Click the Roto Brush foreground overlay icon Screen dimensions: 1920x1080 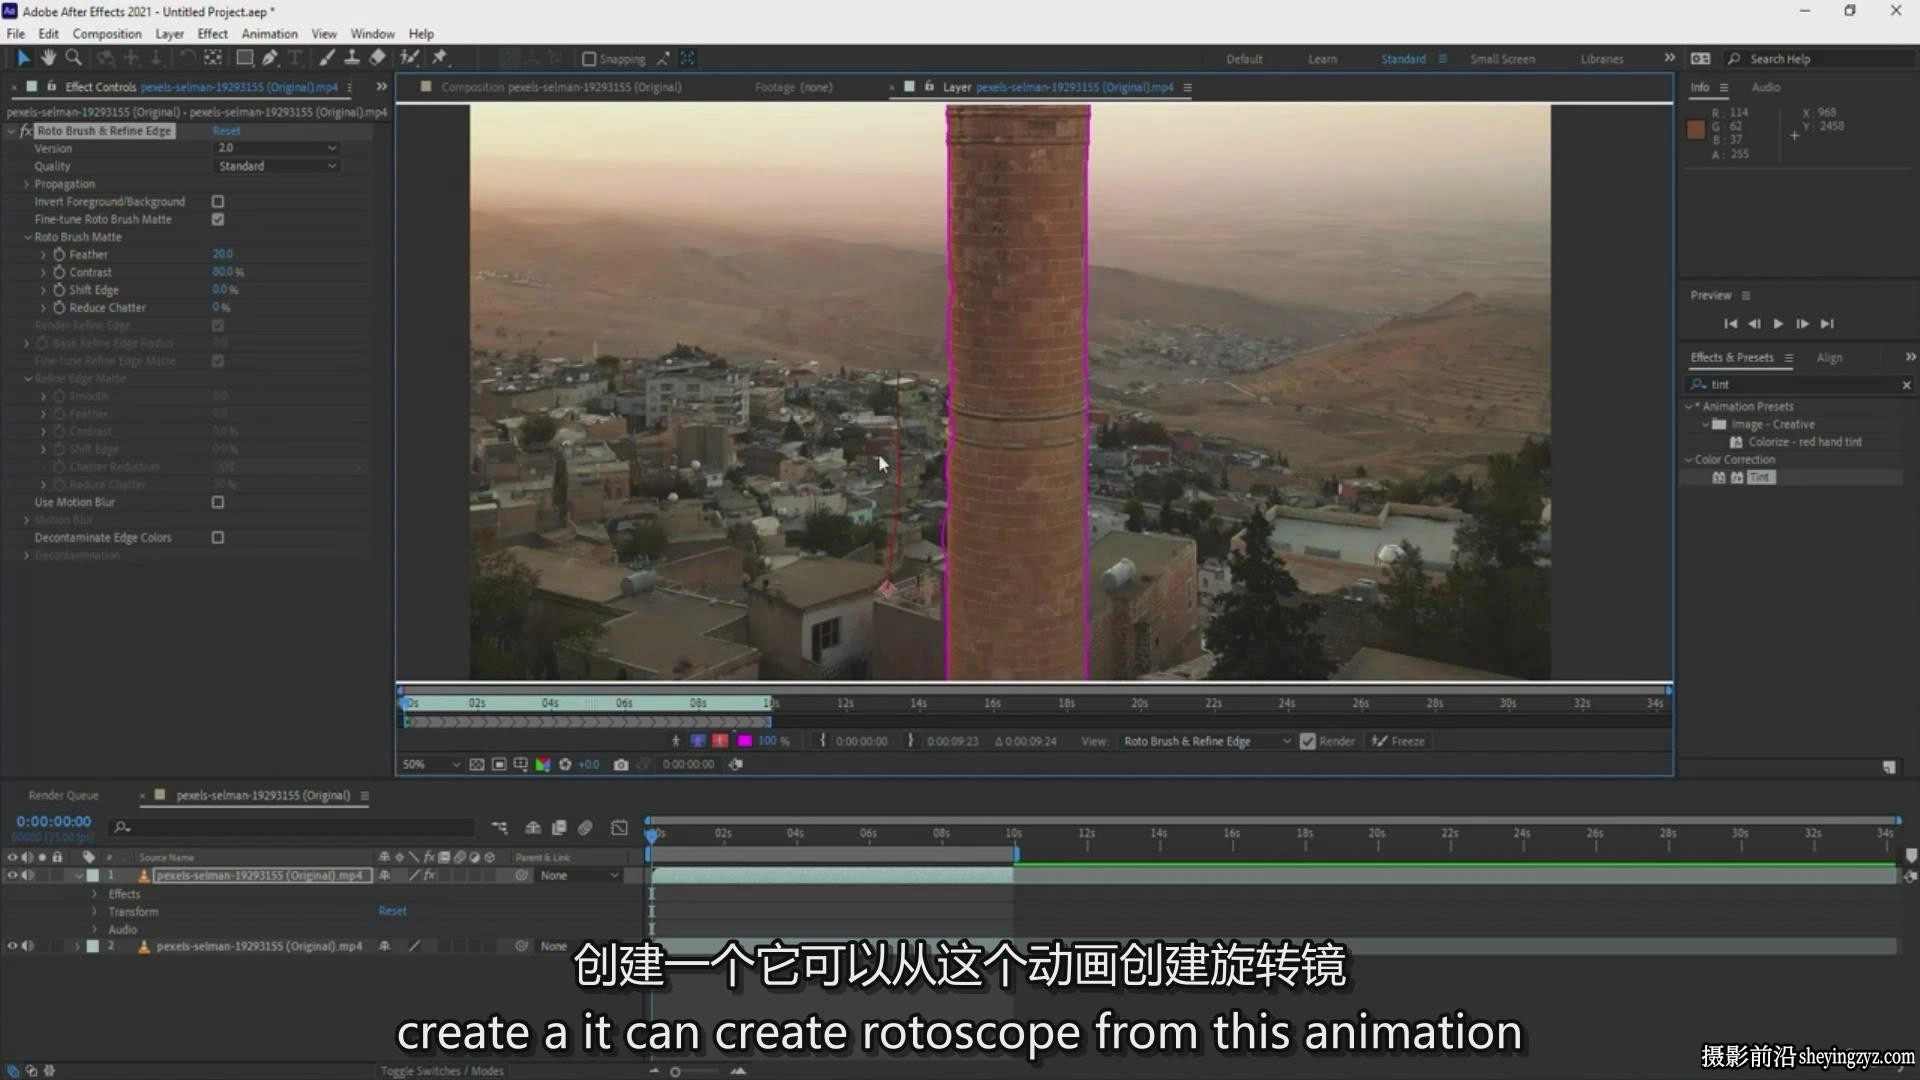pyautogui.click(x=698, y=741)
